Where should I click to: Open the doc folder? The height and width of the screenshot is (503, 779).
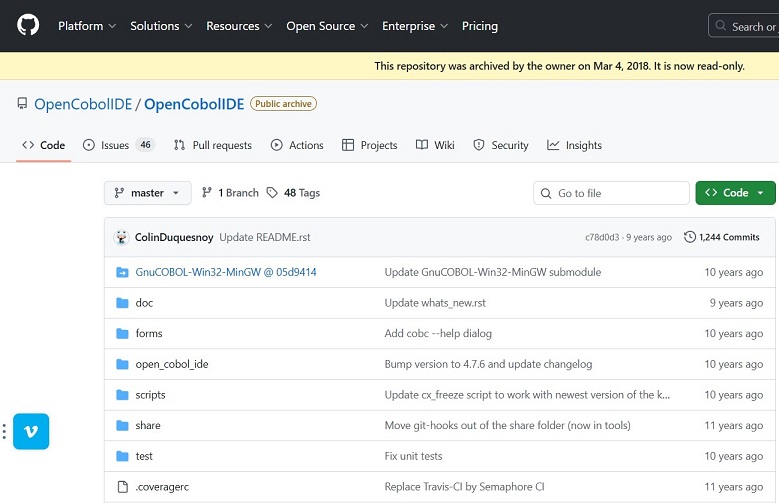(x=144, y=303)
